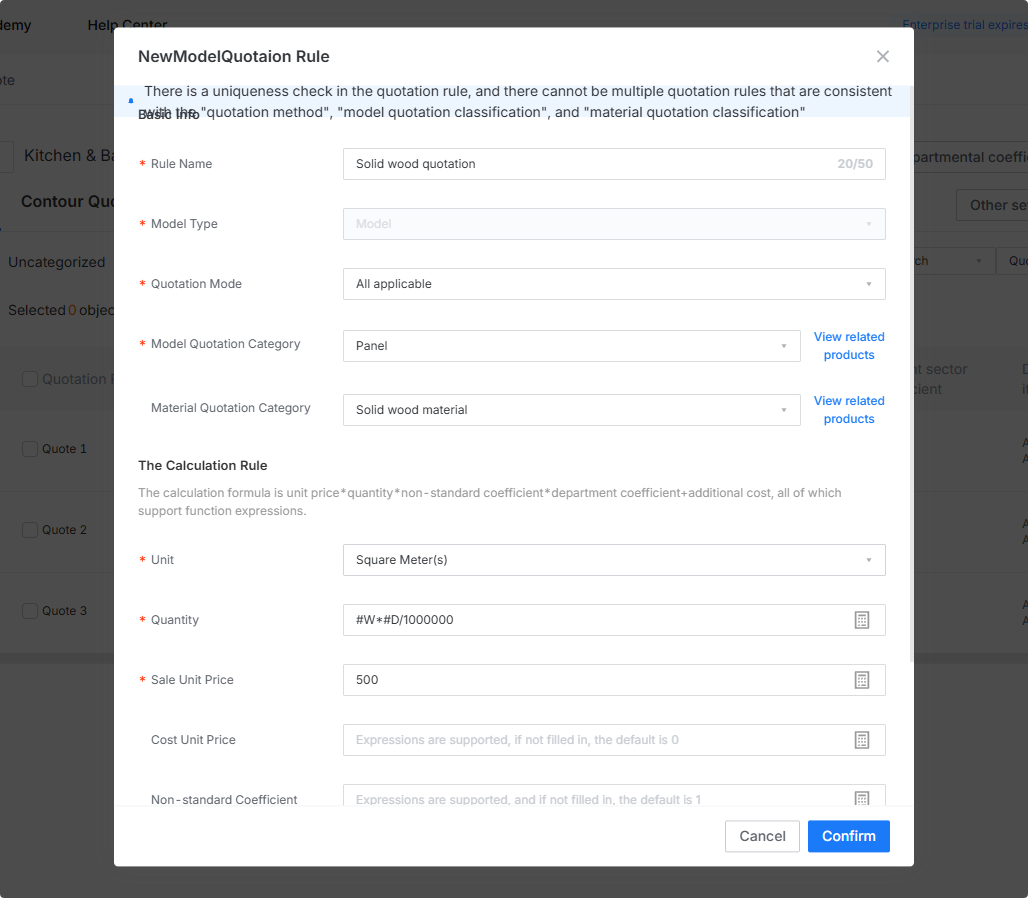
Task: Open the Material Quotation Category dropdown
Action: 571,410
